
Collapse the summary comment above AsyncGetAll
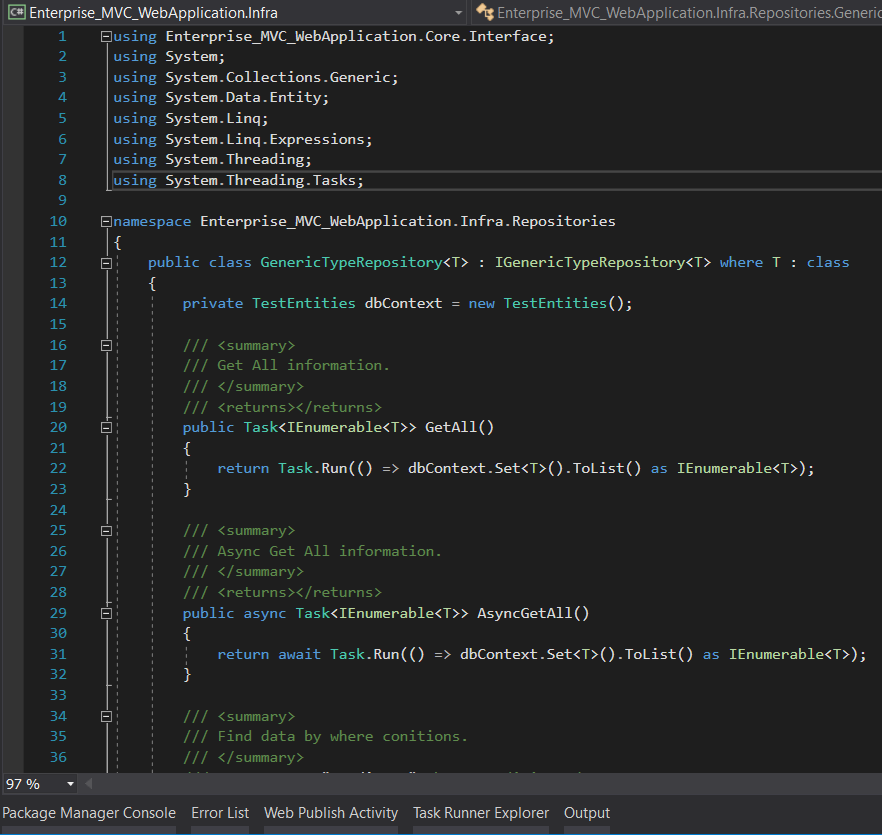click(106, 530)
